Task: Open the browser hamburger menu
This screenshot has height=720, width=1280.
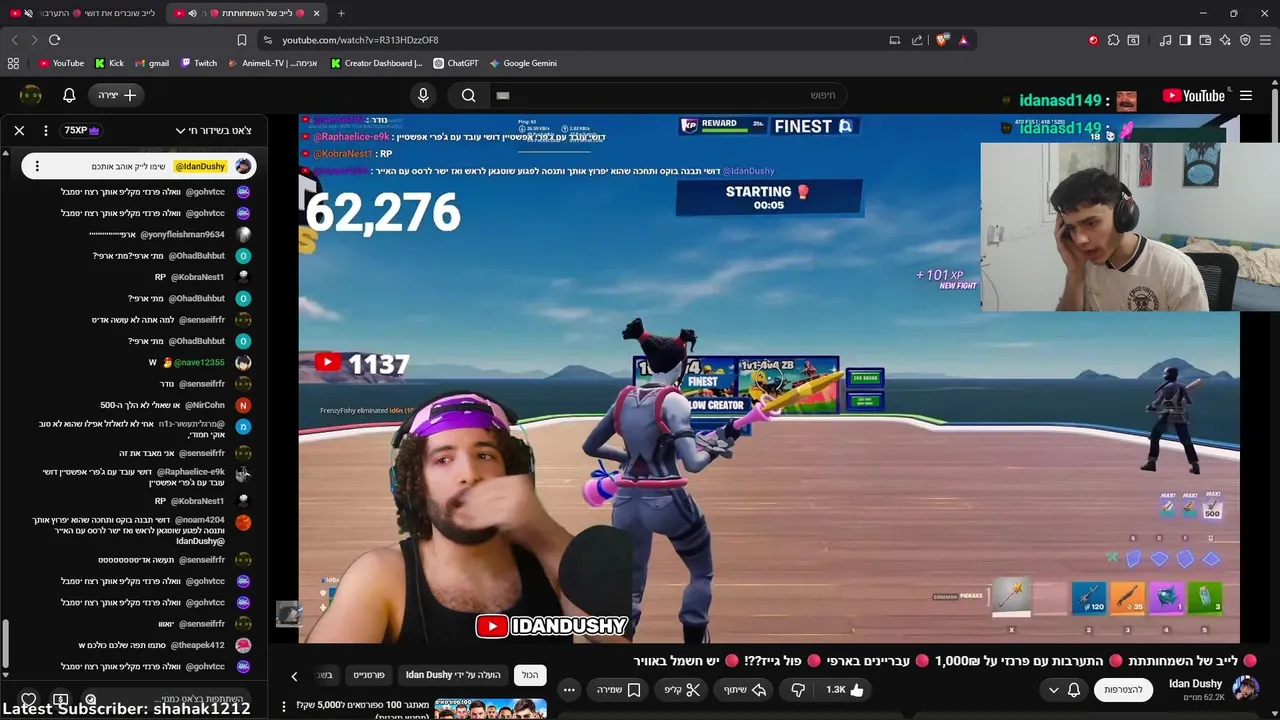Action: coord(1266,40)
